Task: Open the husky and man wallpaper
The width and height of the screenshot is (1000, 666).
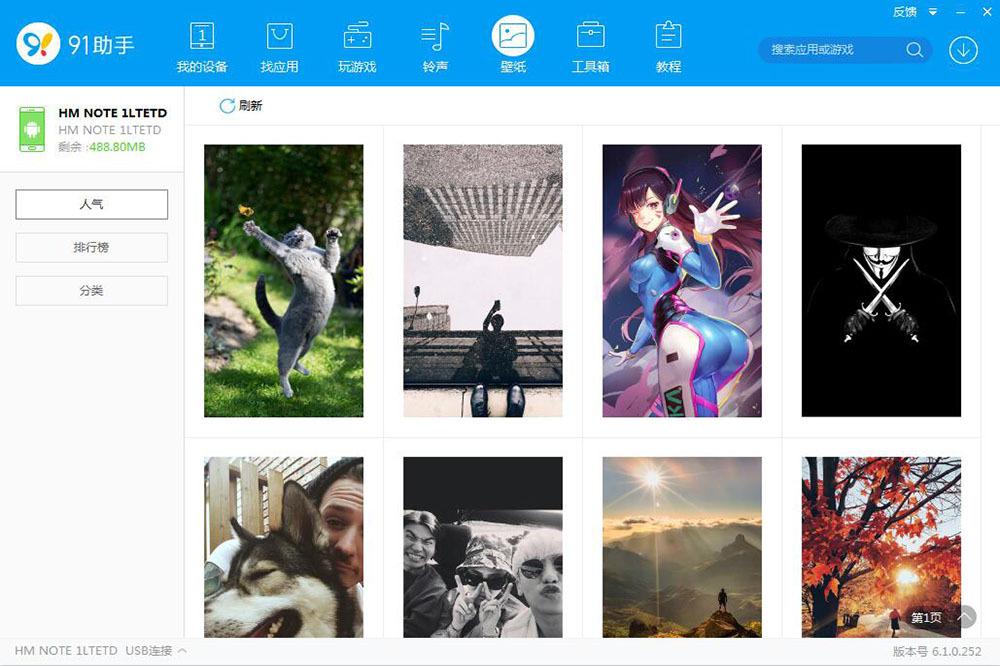Action: click(284, 547)
